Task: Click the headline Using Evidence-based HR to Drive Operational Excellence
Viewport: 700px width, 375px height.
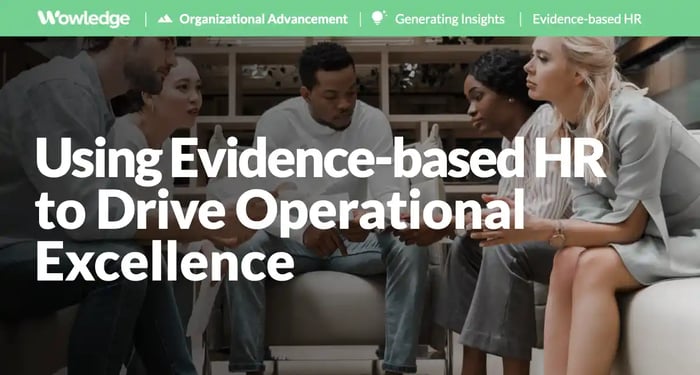Action: click(320, 209)
